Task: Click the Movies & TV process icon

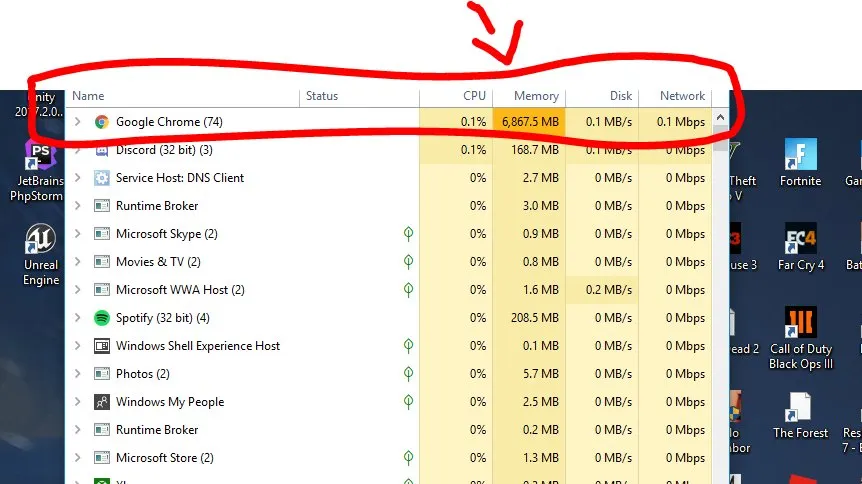Action: point(102,262)
